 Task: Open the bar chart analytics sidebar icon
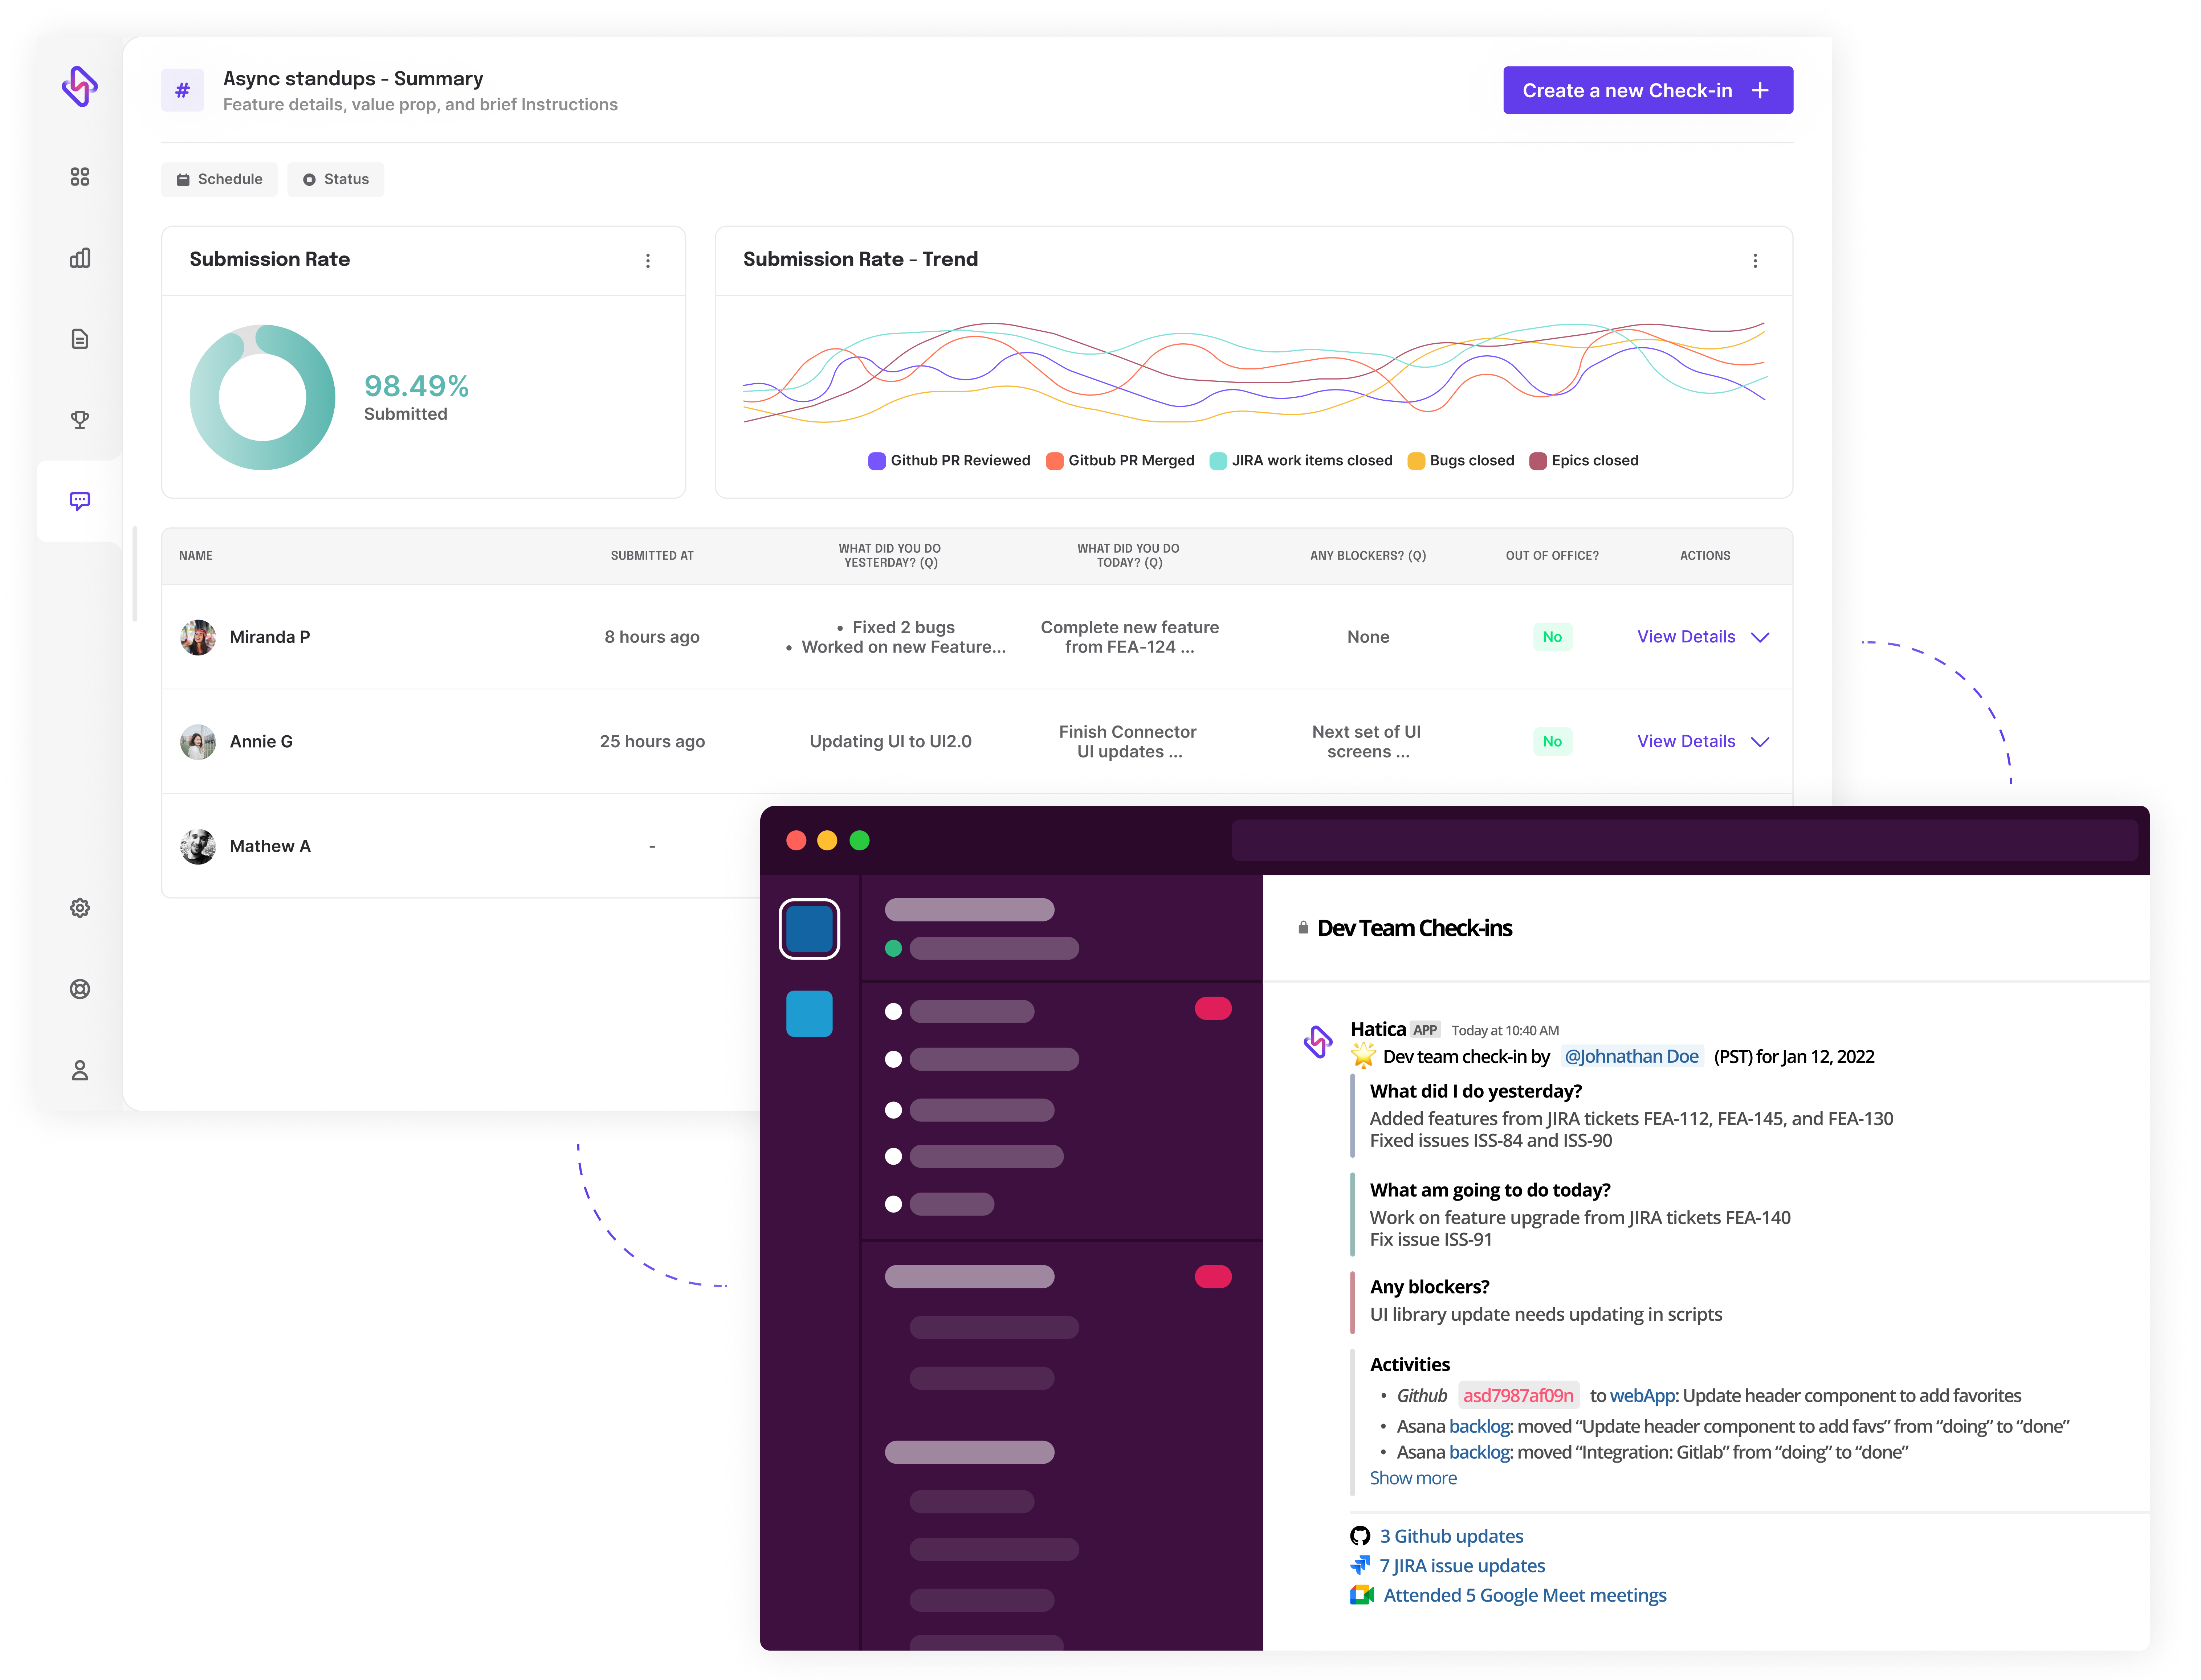[x=80, y=258]
